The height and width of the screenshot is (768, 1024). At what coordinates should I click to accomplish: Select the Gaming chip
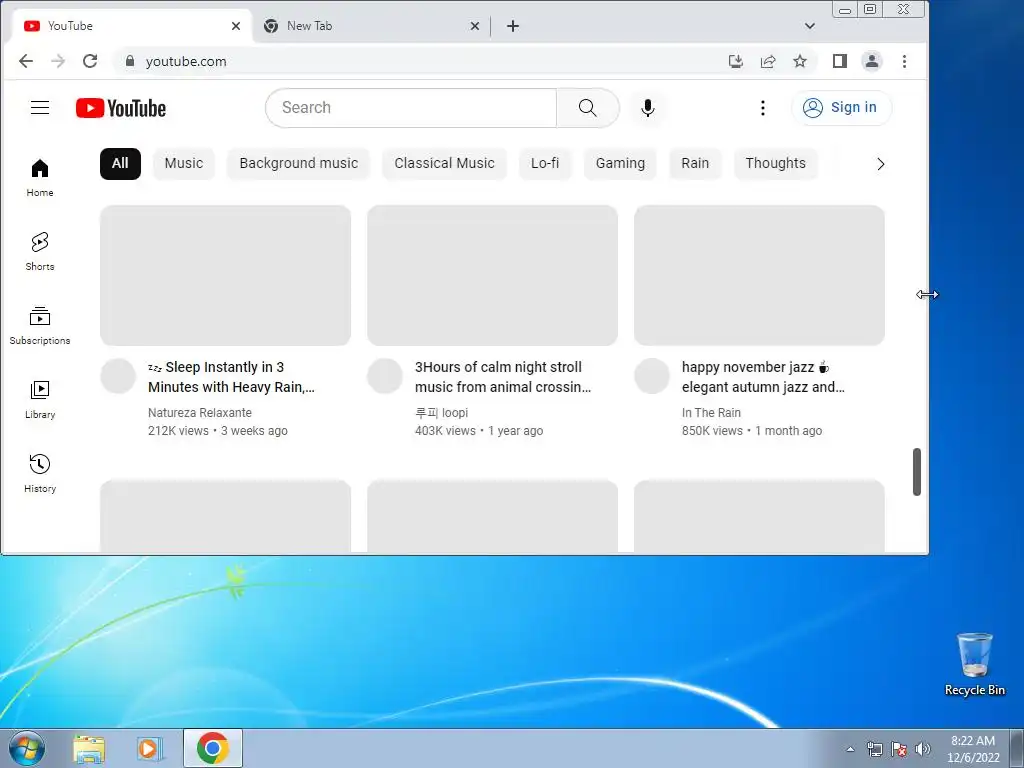(x=620, y=163)
